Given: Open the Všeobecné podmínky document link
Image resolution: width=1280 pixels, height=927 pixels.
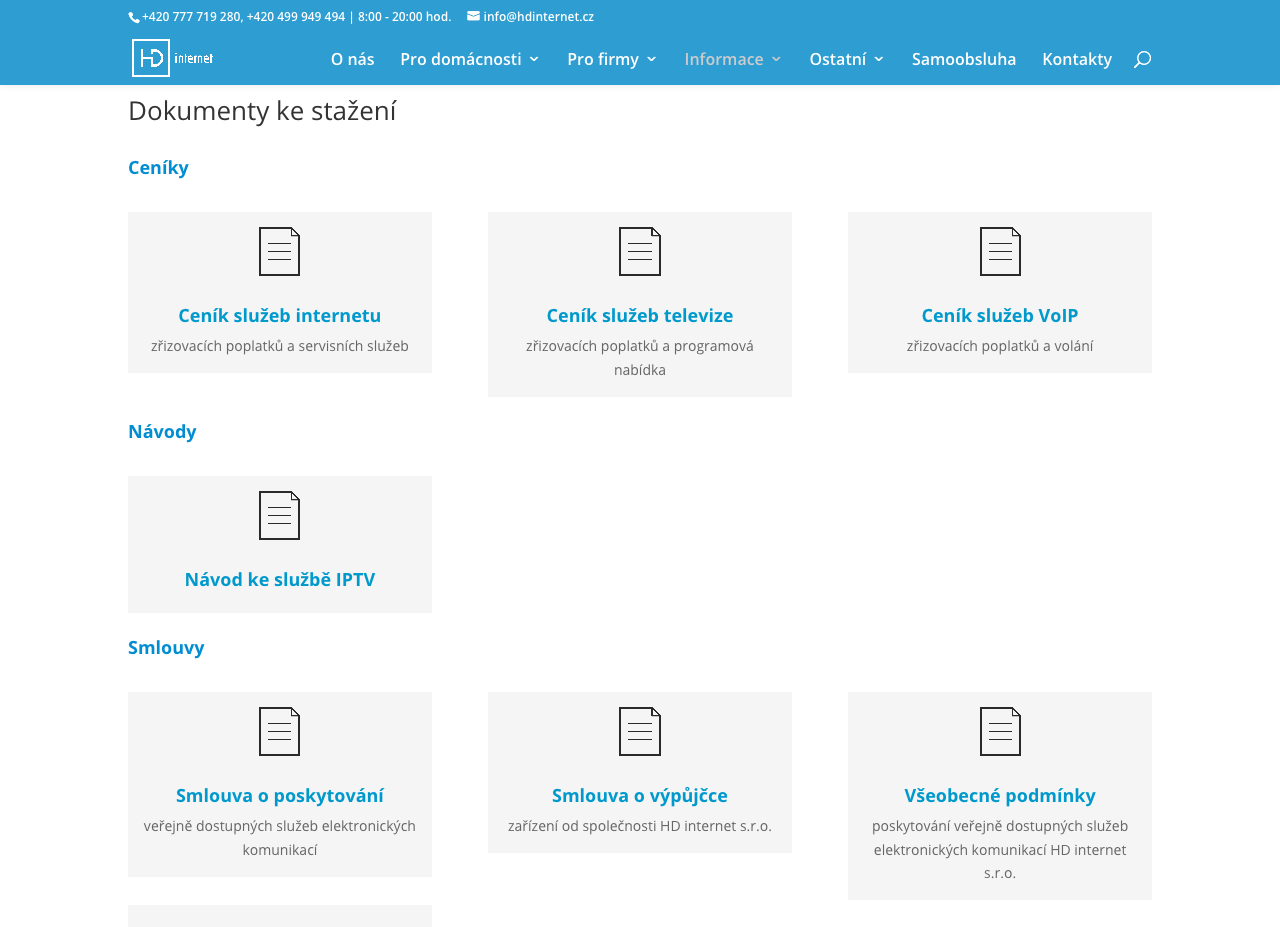Looking at the screenshot, I should (1000, 795).
